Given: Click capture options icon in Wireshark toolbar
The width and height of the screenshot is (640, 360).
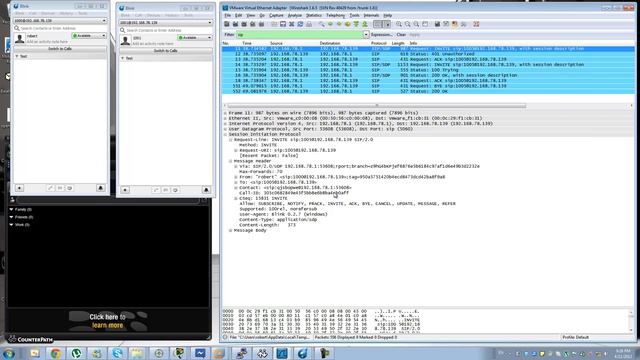Looking at the screenshot, I should pyautogui.click(x=236, y=24).
